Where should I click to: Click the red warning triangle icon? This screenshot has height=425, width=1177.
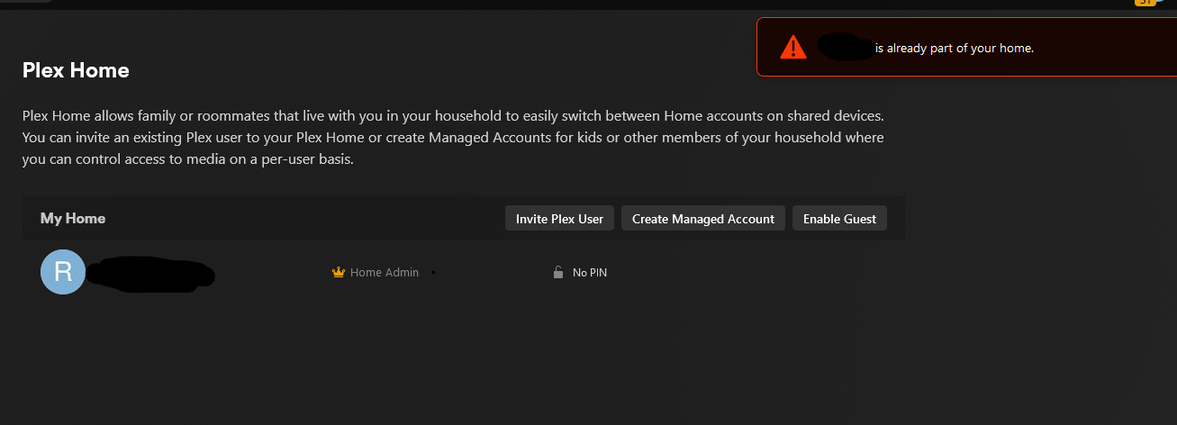tap(793, 48)
